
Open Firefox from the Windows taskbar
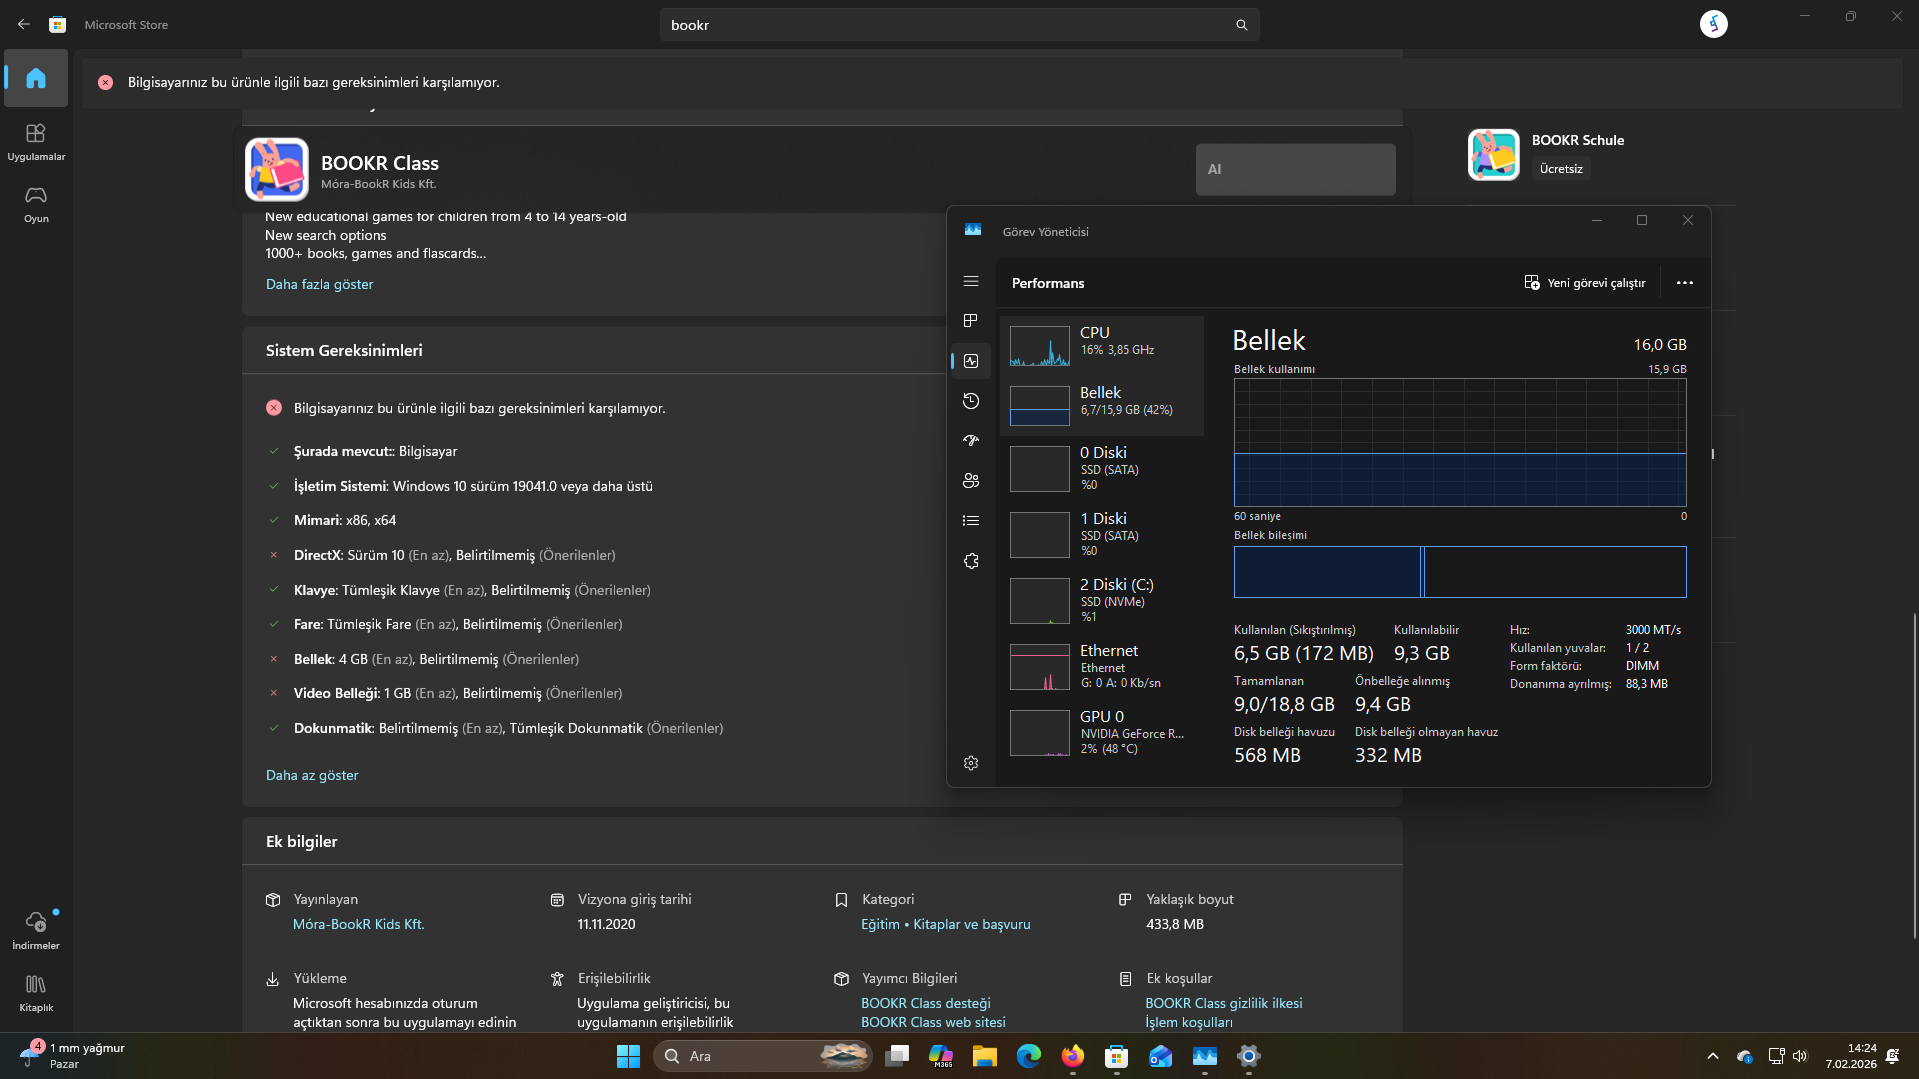(1072, 1056)
